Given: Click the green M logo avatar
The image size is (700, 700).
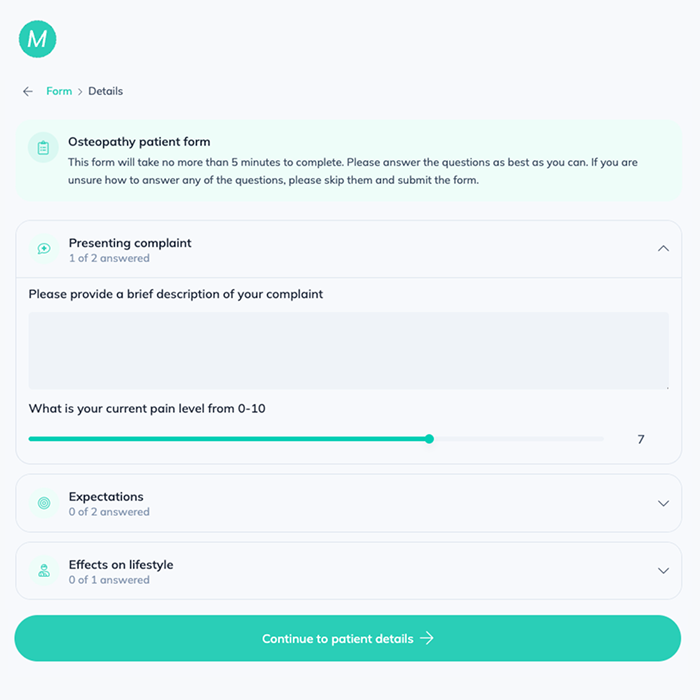Looking at the screenshot, I should point(37,39).
